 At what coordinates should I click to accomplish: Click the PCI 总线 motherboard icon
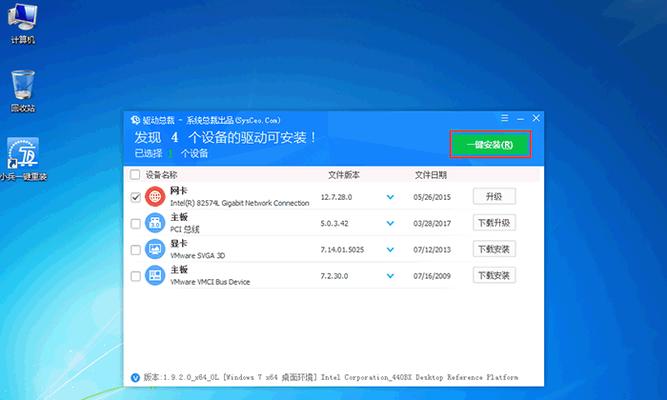[155, 223]
